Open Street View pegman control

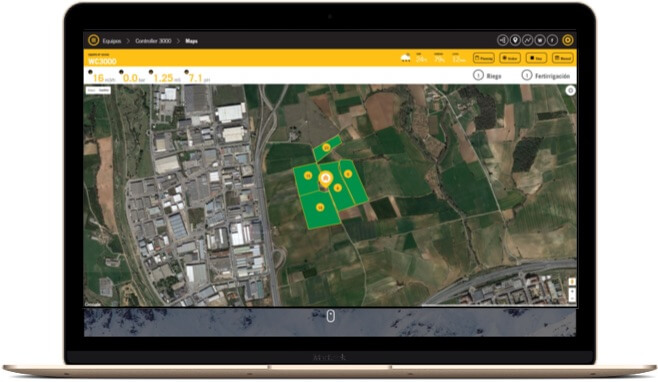572,281
